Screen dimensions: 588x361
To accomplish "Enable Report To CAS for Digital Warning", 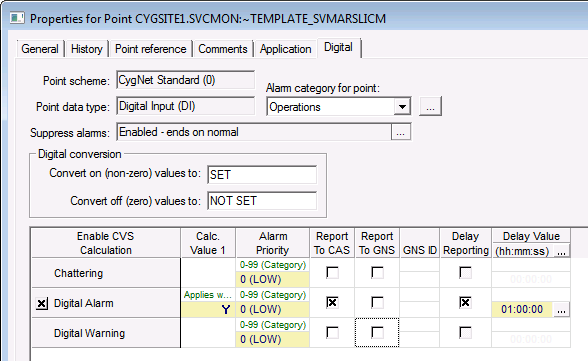I will [332, 333].
